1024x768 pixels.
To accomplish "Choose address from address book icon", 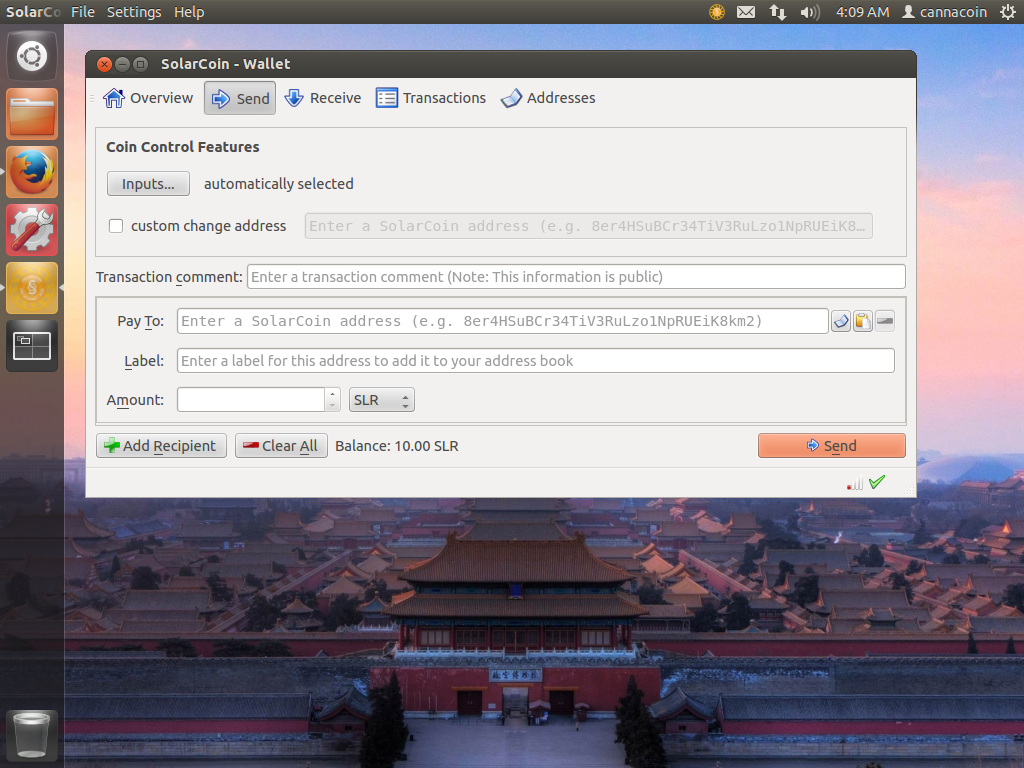I will (841, 321).
